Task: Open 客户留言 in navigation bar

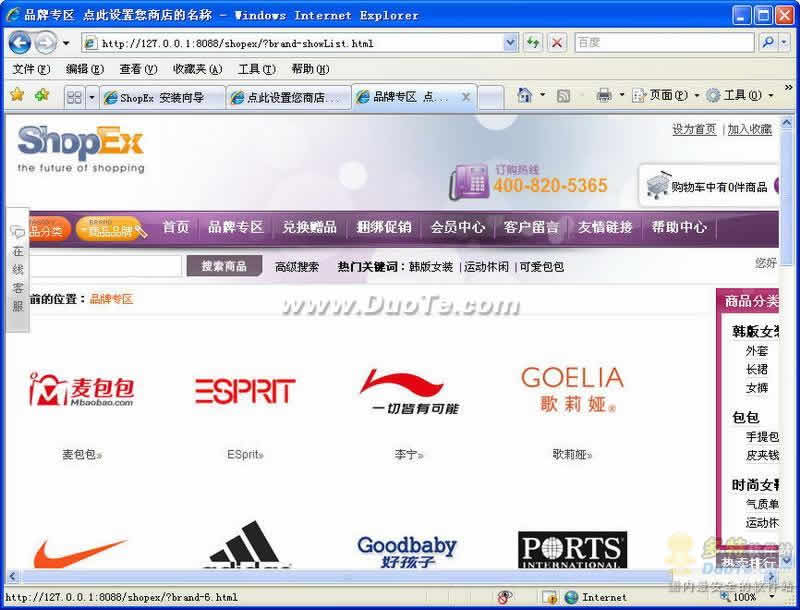Action: click(532, 227)
